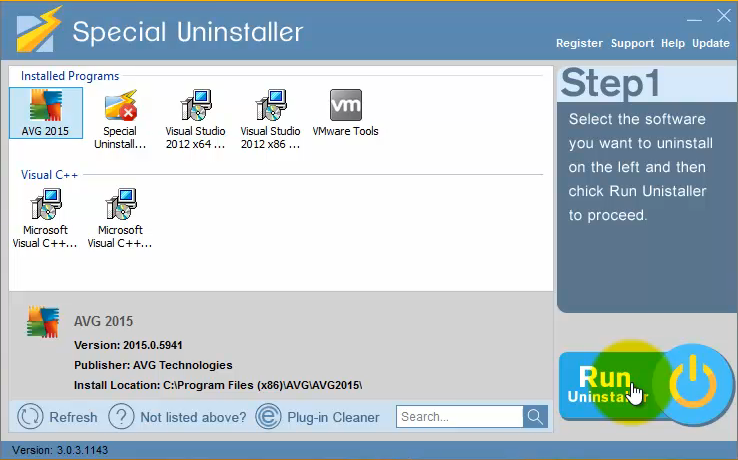Open the Register menu link
This screenshot has width=738, height=460.
coord(579,43)
